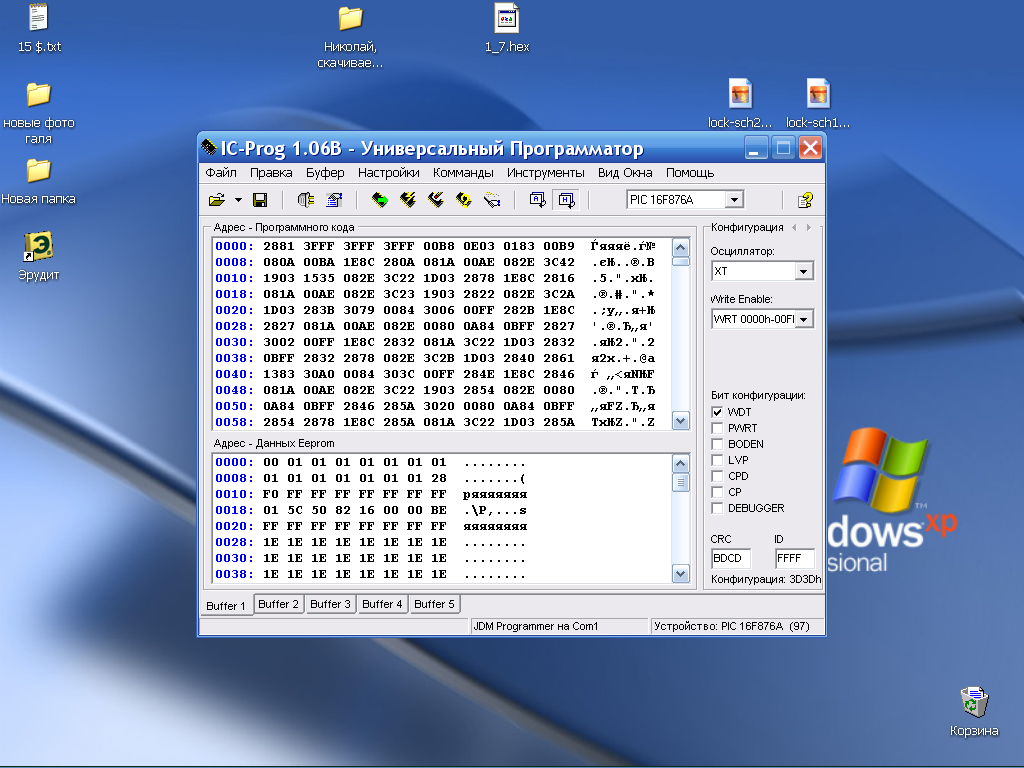The width and height of the screenshot is (1024, 768).
Task: Switch to assembler view icon A
Action: click(x=538, y=200)
